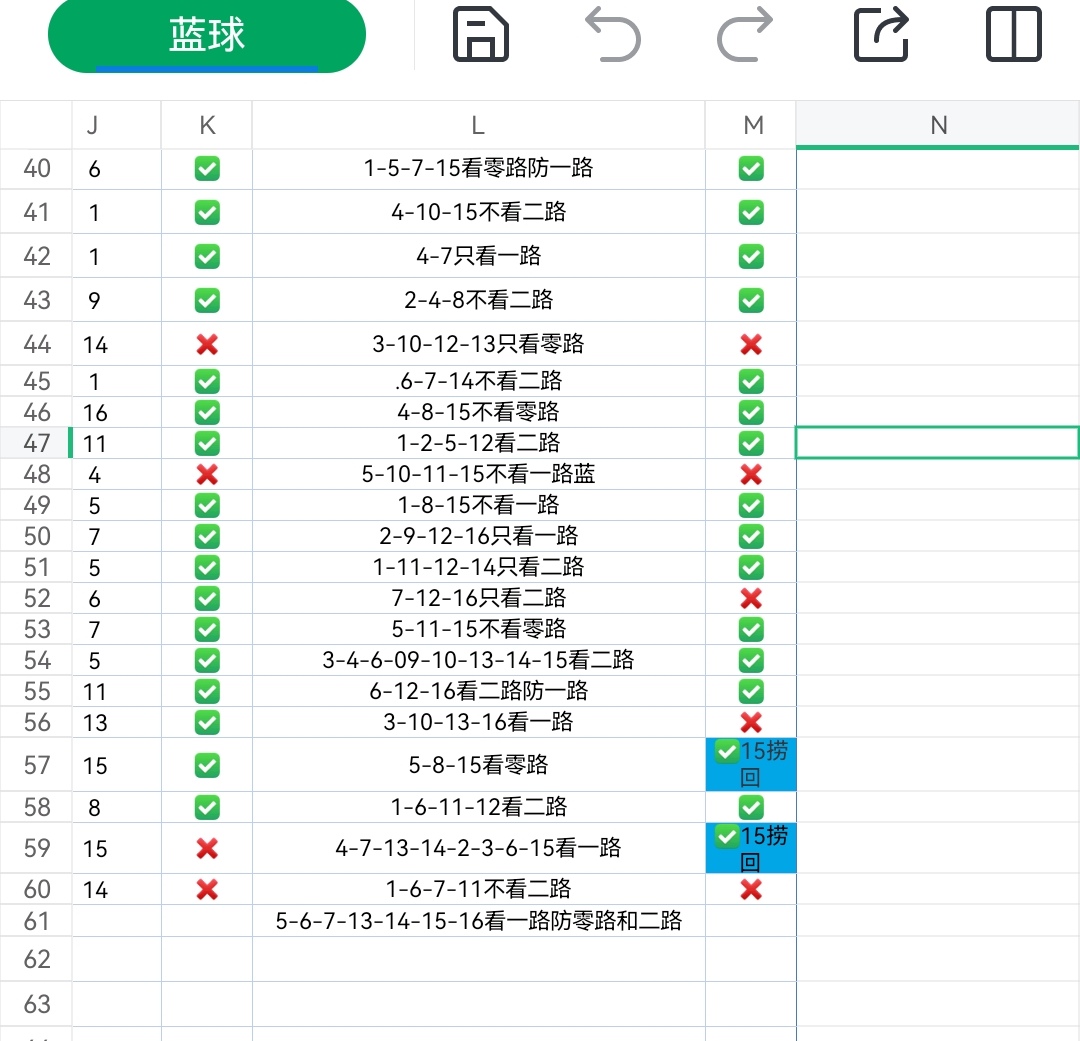Tap the Redo icon

pyautogui.click(x=747, y=34)
